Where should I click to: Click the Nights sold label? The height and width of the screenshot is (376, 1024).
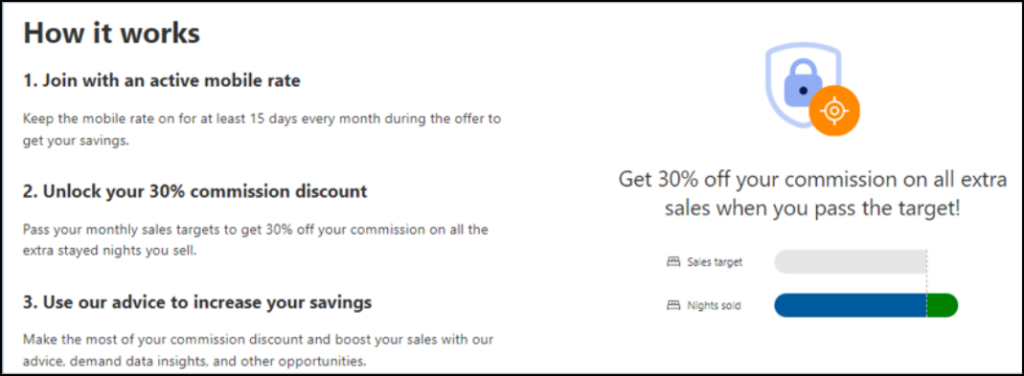coord(714,305)
